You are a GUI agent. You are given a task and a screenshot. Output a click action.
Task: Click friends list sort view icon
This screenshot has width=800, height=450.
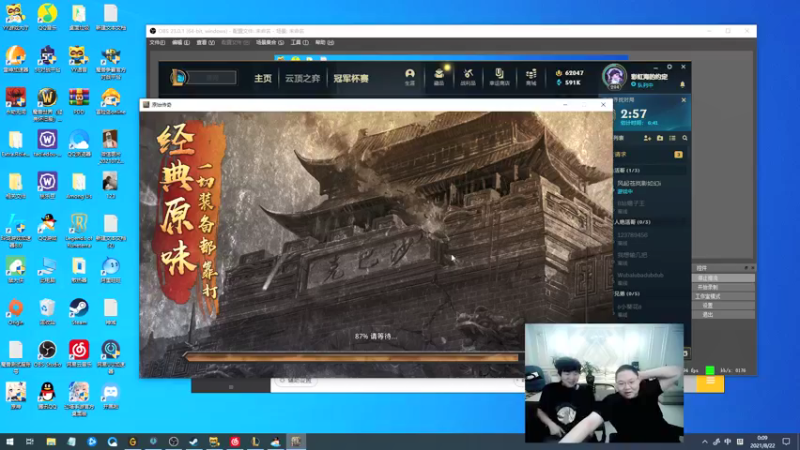pos(672,138)
